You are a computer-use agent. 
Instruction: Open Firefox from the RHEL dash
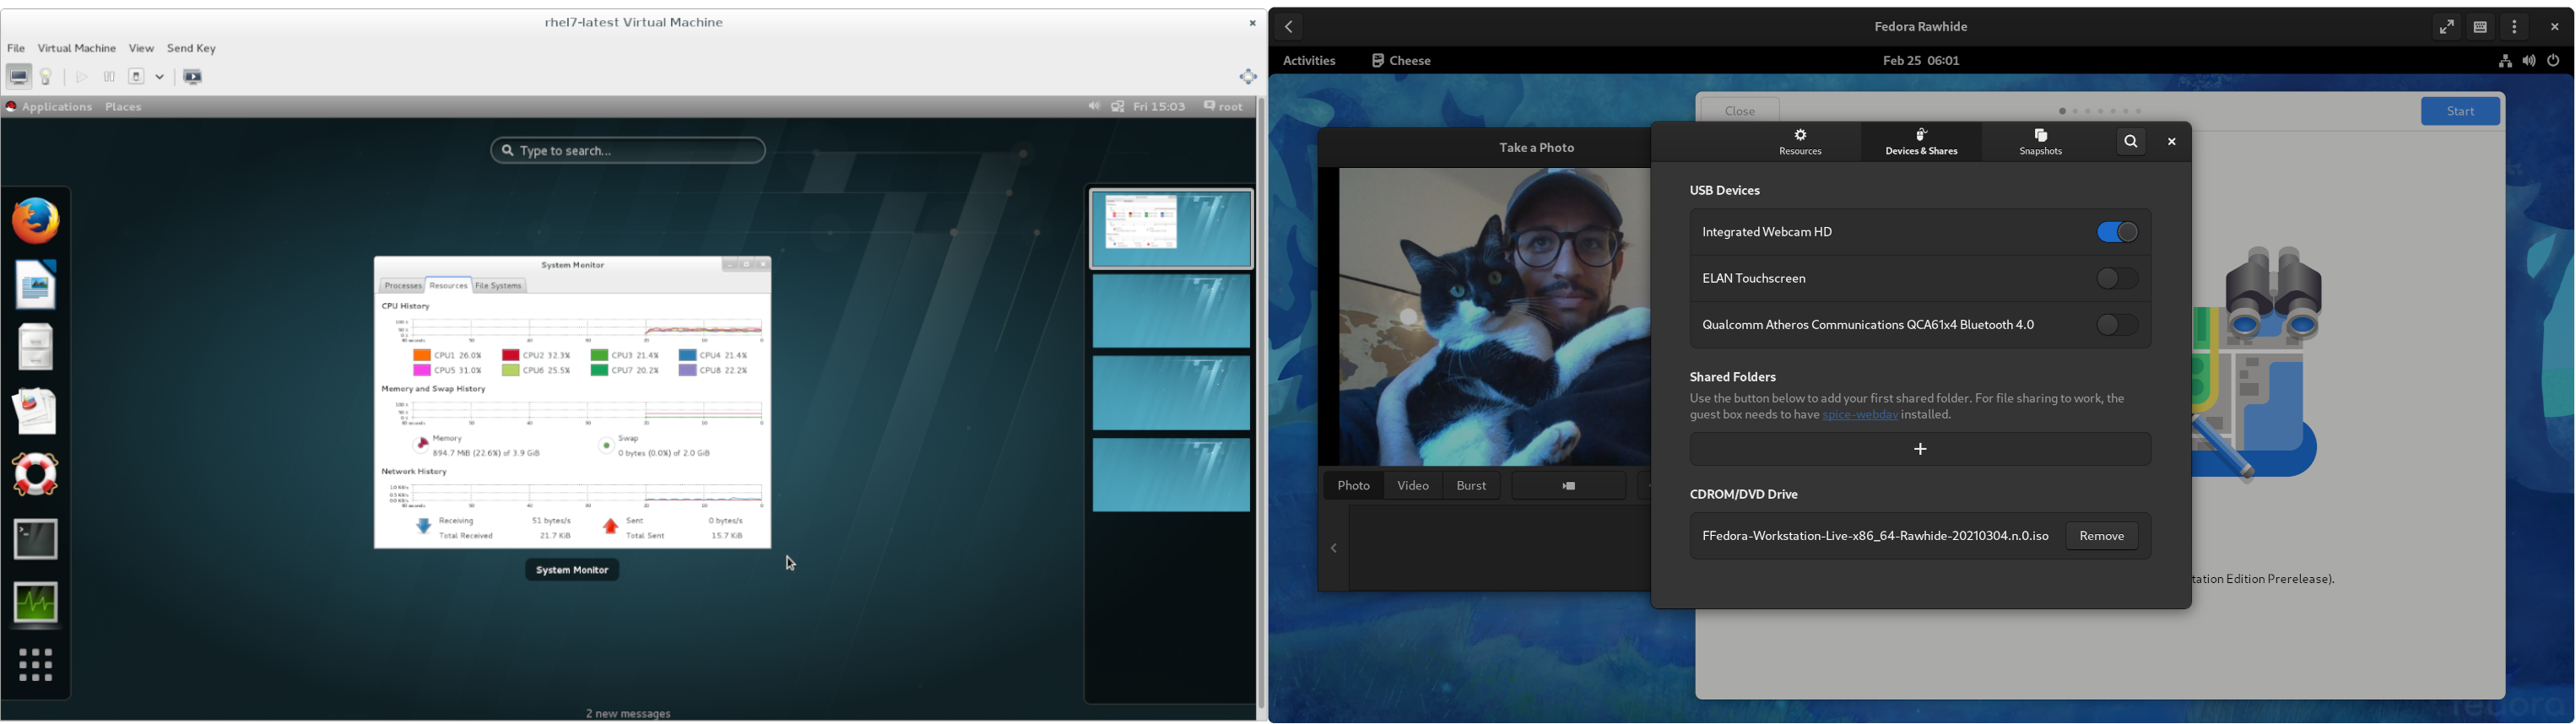tap(36, 220)
